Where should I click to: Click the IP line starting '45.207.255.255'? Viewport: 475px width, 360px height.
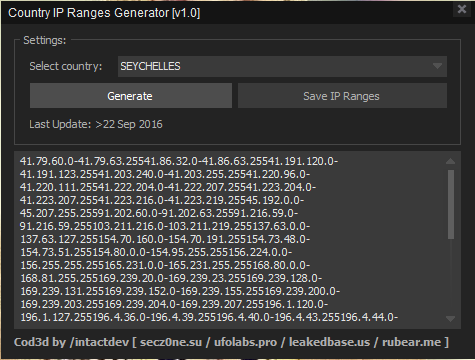159,213
